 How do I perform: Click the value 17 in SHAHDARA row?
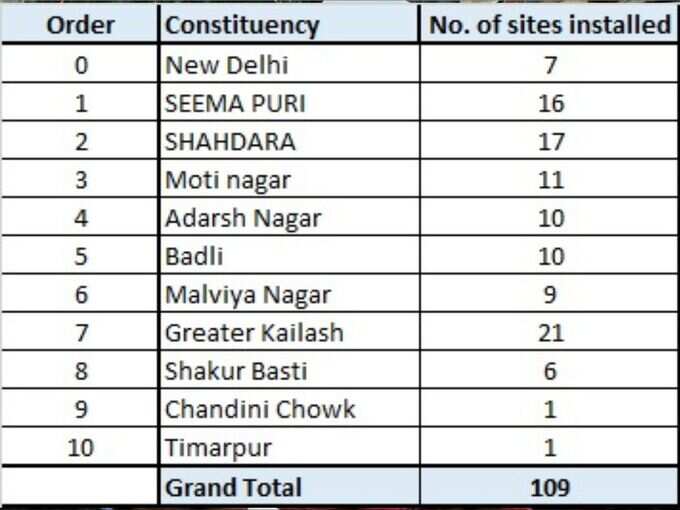tap(549, 141)
